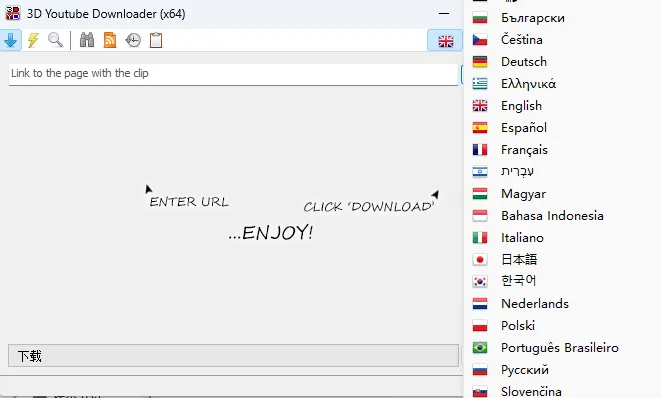The width and height of the screenshot is (661, 398).
Task: Open the binoculars browse tool
Action: 87,40
